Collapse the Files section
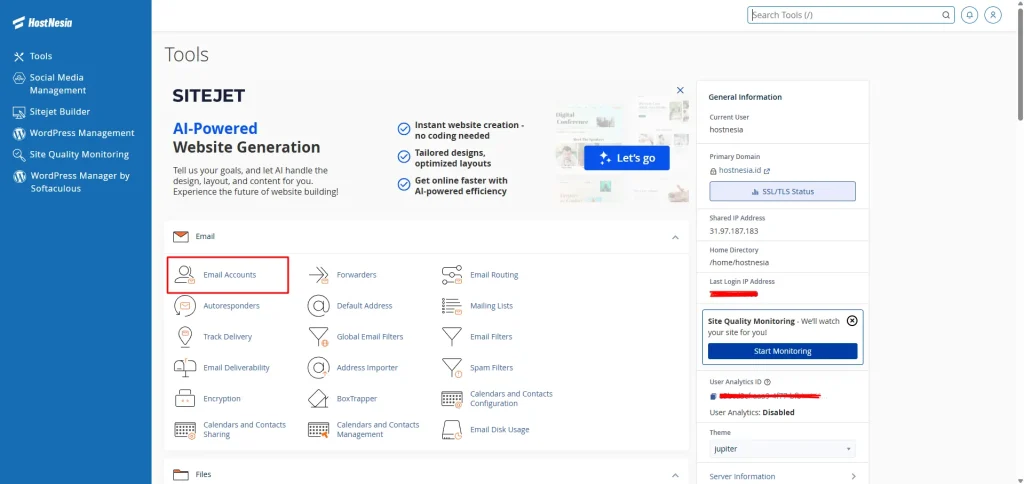Screen dimensions: 1024x484 click(675, 475)
